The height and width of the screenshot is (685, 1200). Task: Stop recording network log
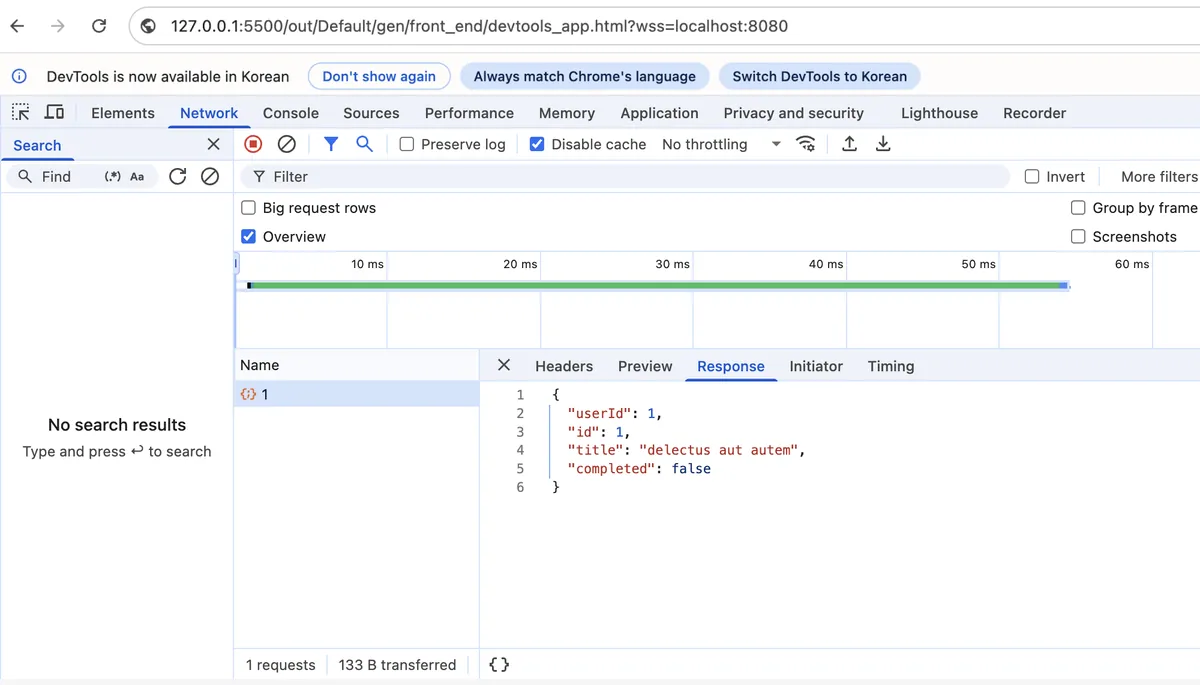point(253,144)
